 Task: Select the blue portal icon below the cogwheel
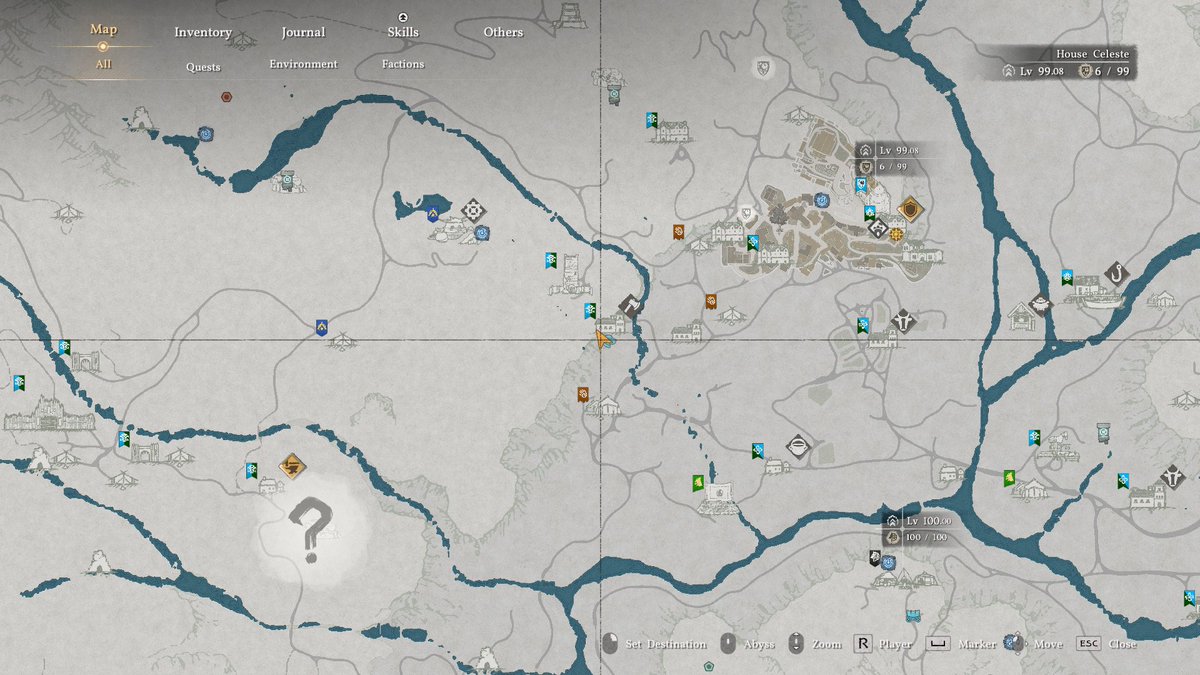point(482,233)
